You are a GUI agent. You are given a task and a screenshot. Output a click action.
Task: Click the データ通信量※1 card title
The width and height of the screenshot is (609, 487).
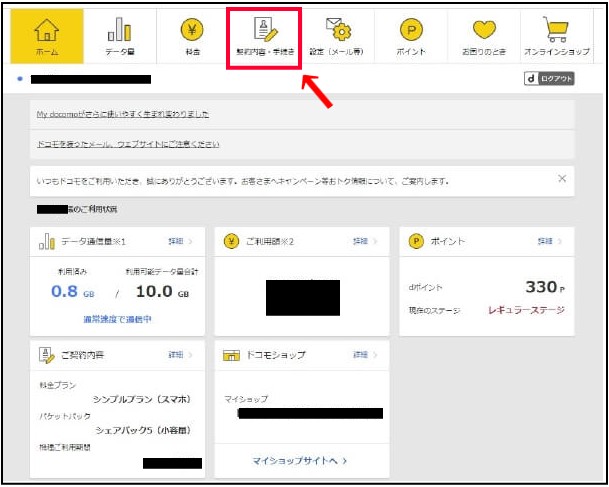click(x=93, y=241)
